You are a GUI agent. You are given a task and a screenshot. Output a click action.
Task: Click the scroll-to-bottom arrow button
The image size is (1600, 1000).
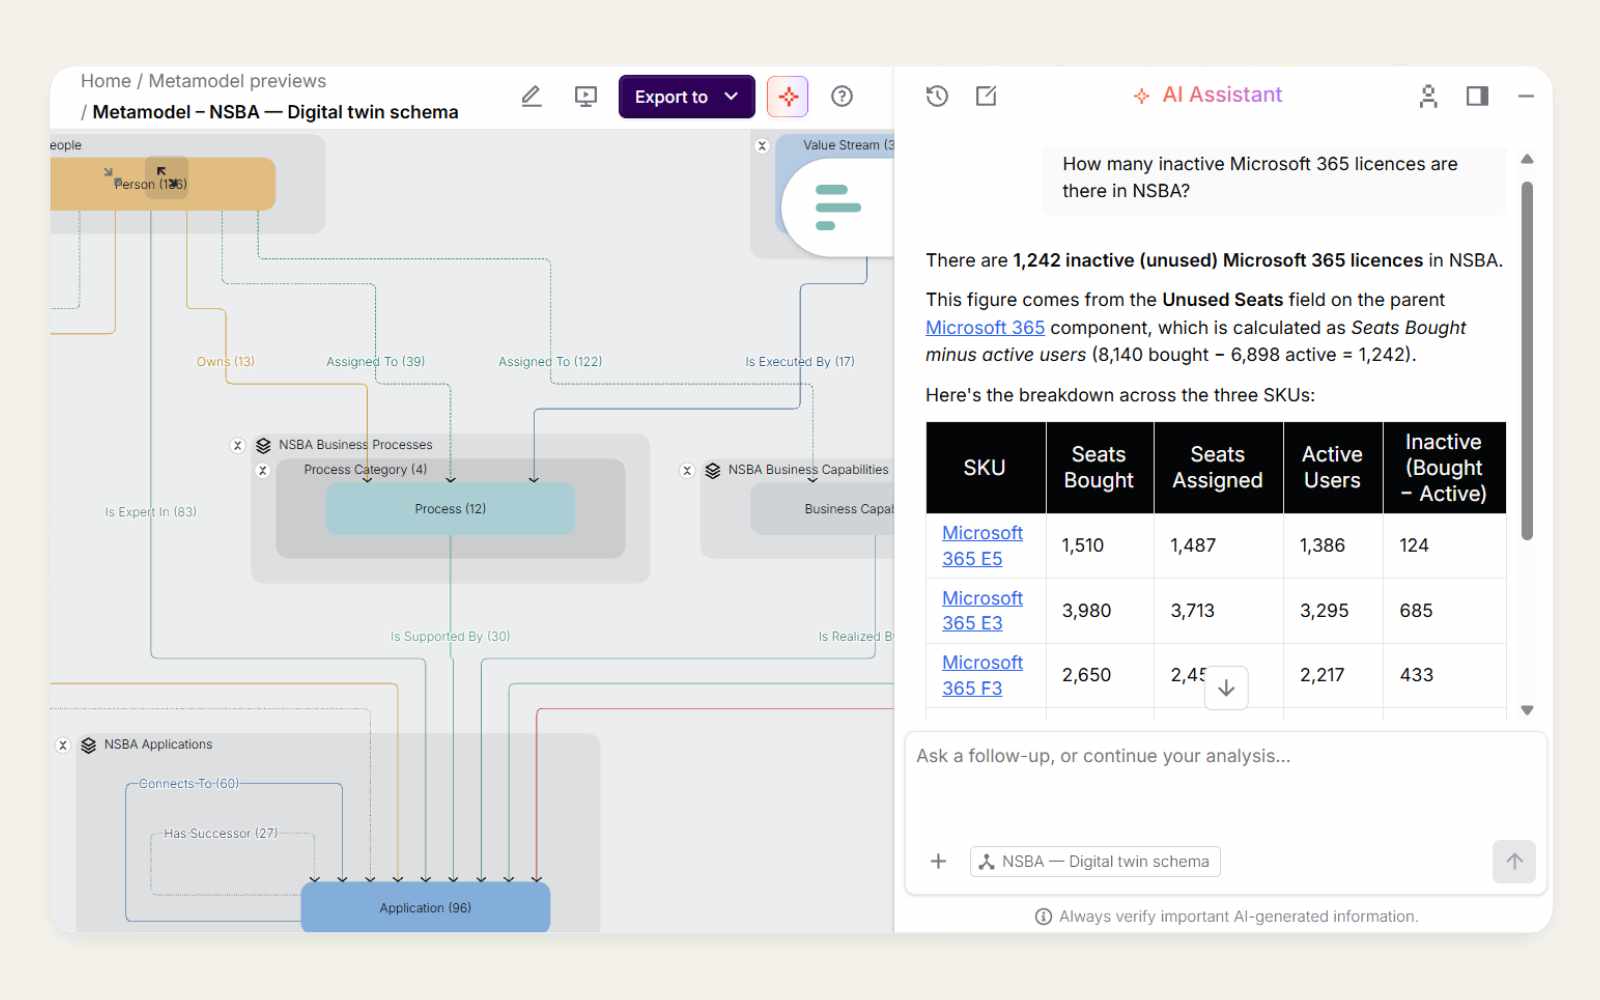tap(1226, 688)
